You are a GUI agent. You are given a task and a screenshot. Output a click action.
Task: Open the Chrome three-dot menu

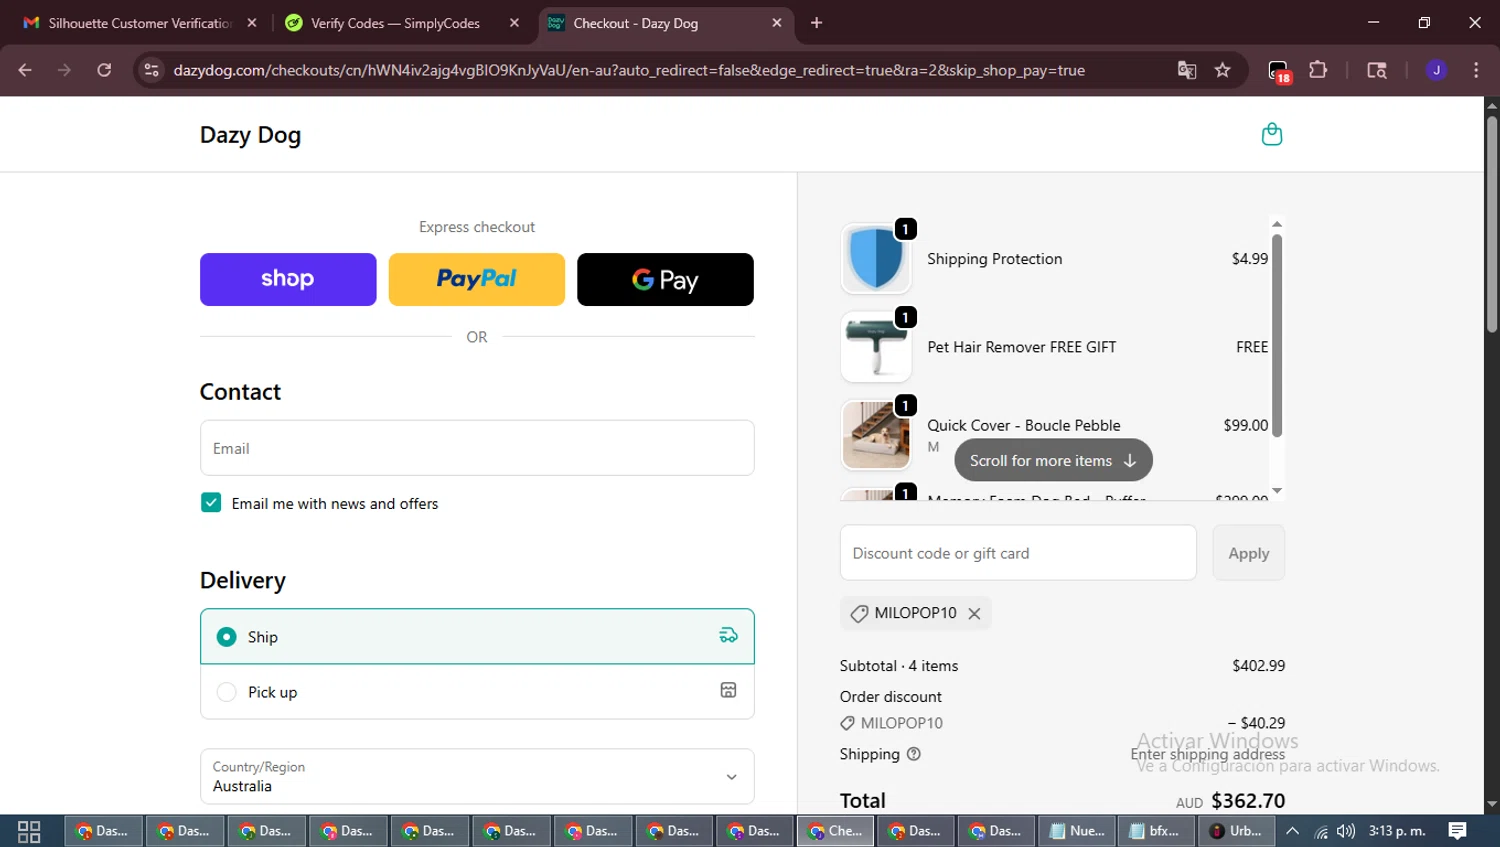click(1476, 70)
